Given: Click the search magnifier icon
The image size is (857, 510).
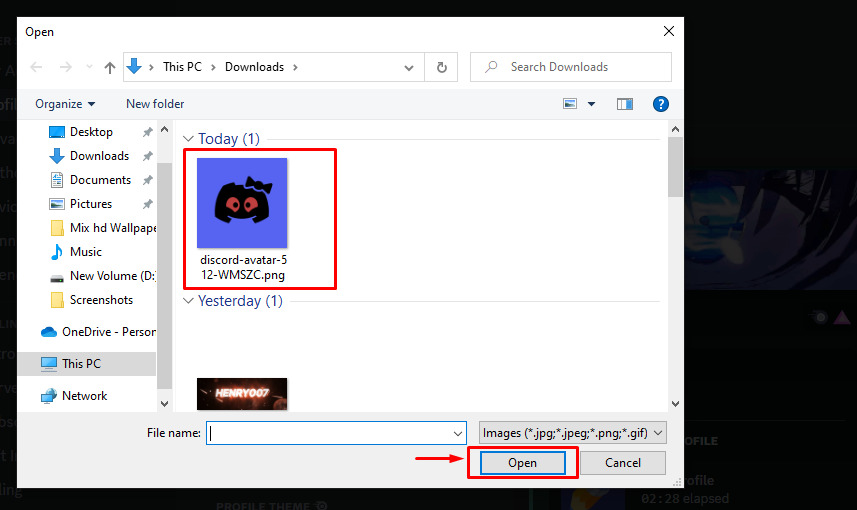Looking at the screenshot, I should click(x=491, y=67).
